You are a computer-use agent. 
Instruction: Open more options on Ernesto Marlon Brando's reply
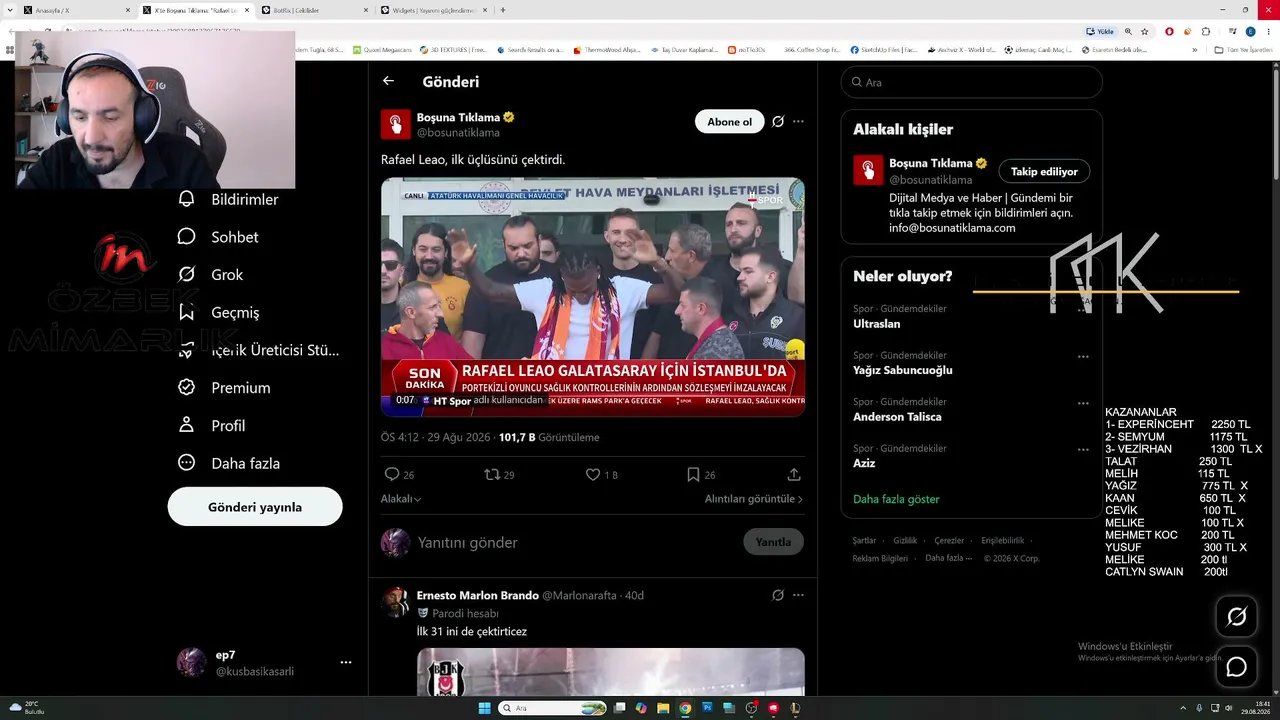798,595
